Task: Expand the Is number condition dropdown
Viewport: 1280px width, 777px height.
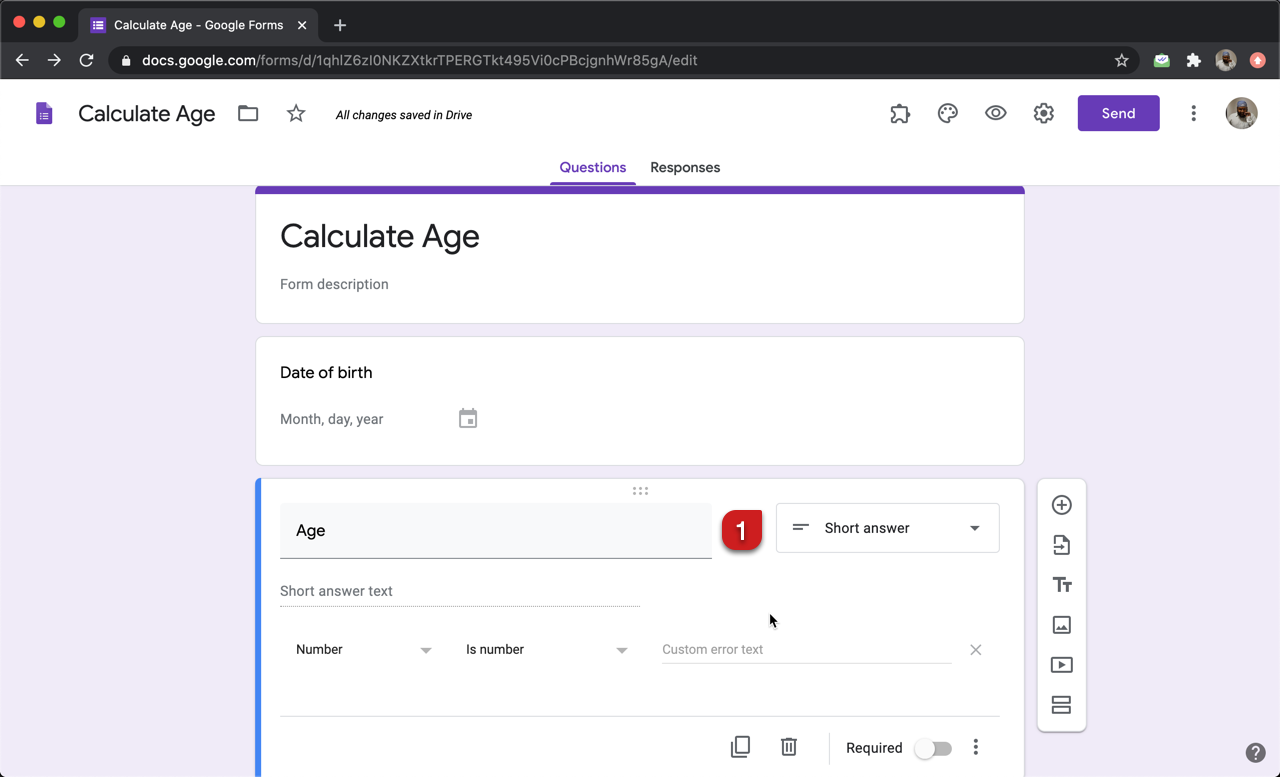Action: pyautogui.click(x=546, y=650)
